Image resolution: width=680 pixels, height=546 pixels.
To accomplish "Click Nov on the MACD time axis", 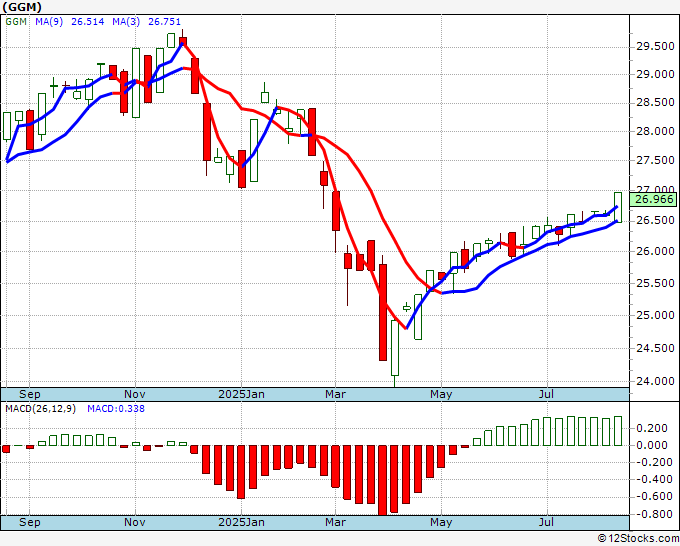I will pos(135,522).
